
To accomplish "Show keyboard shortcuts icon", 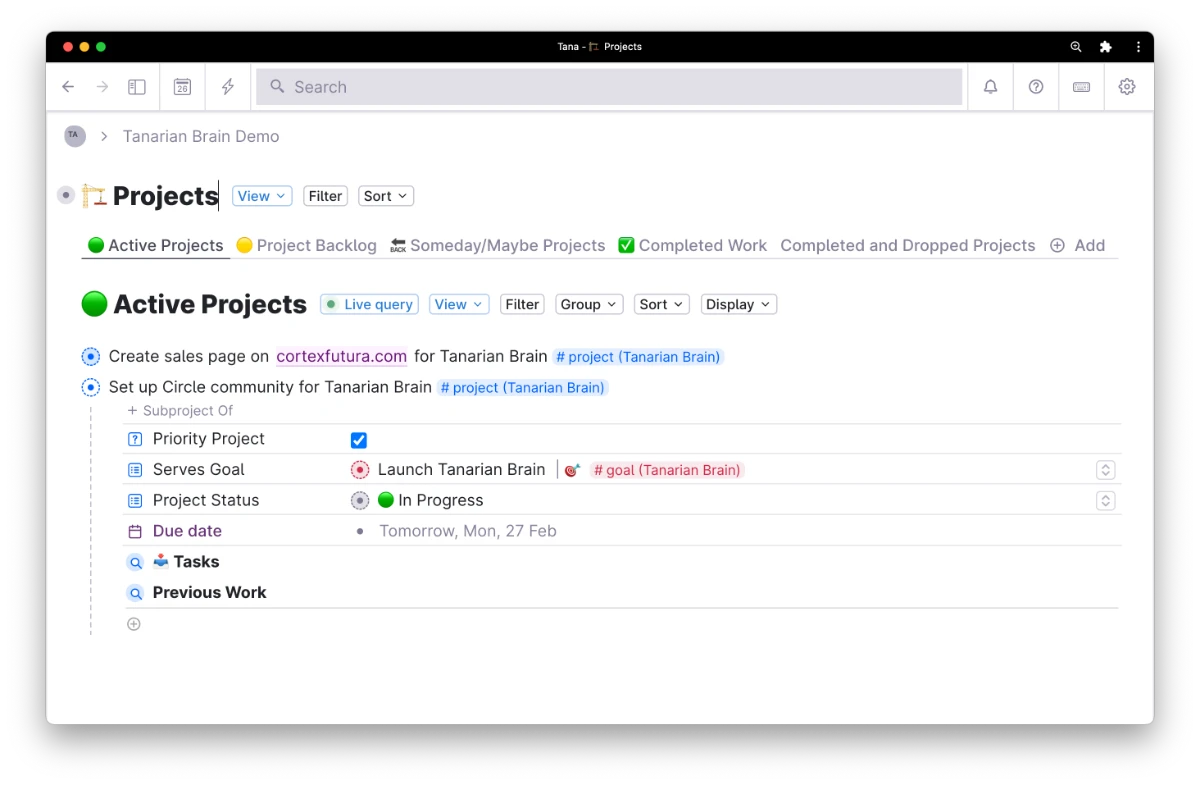I will point(1081,87).
